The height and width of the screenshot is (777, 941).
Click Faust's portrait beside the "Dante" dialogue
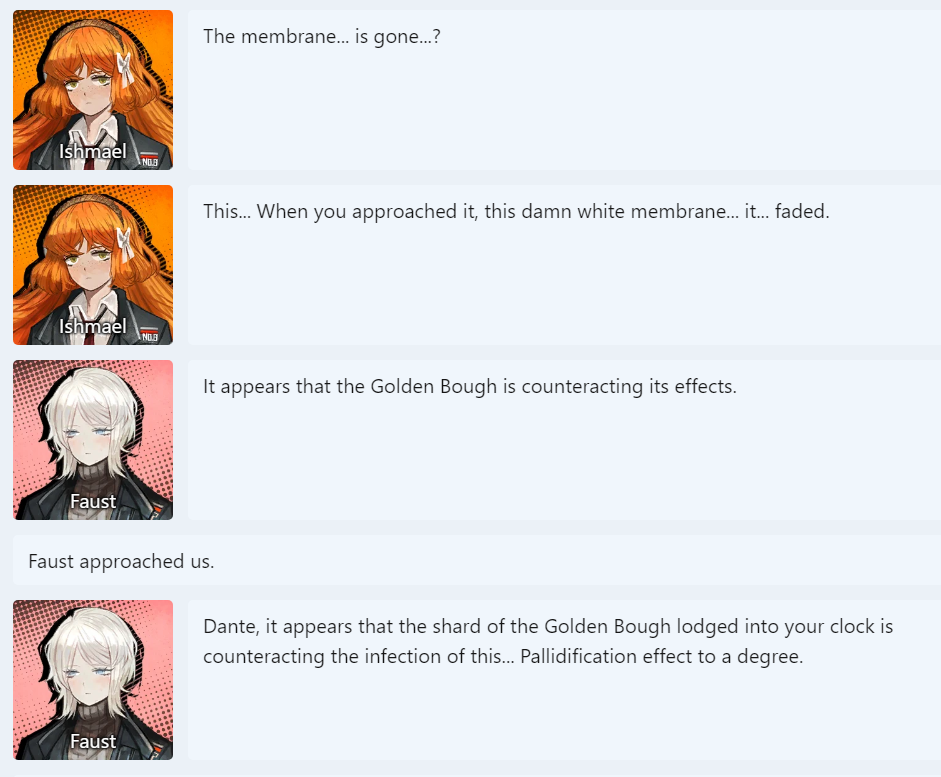[x=93, y=680]
